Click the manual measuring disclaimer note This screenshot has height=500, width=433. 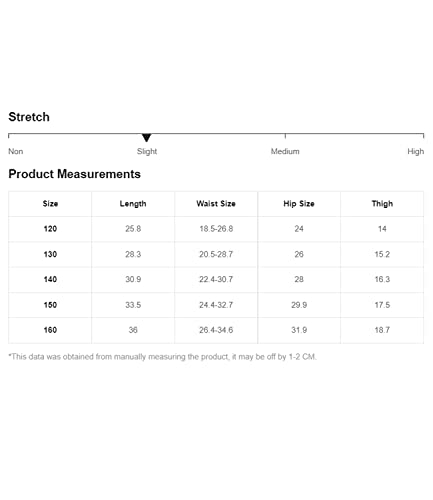pyautogui.click(x=162, y=357)
